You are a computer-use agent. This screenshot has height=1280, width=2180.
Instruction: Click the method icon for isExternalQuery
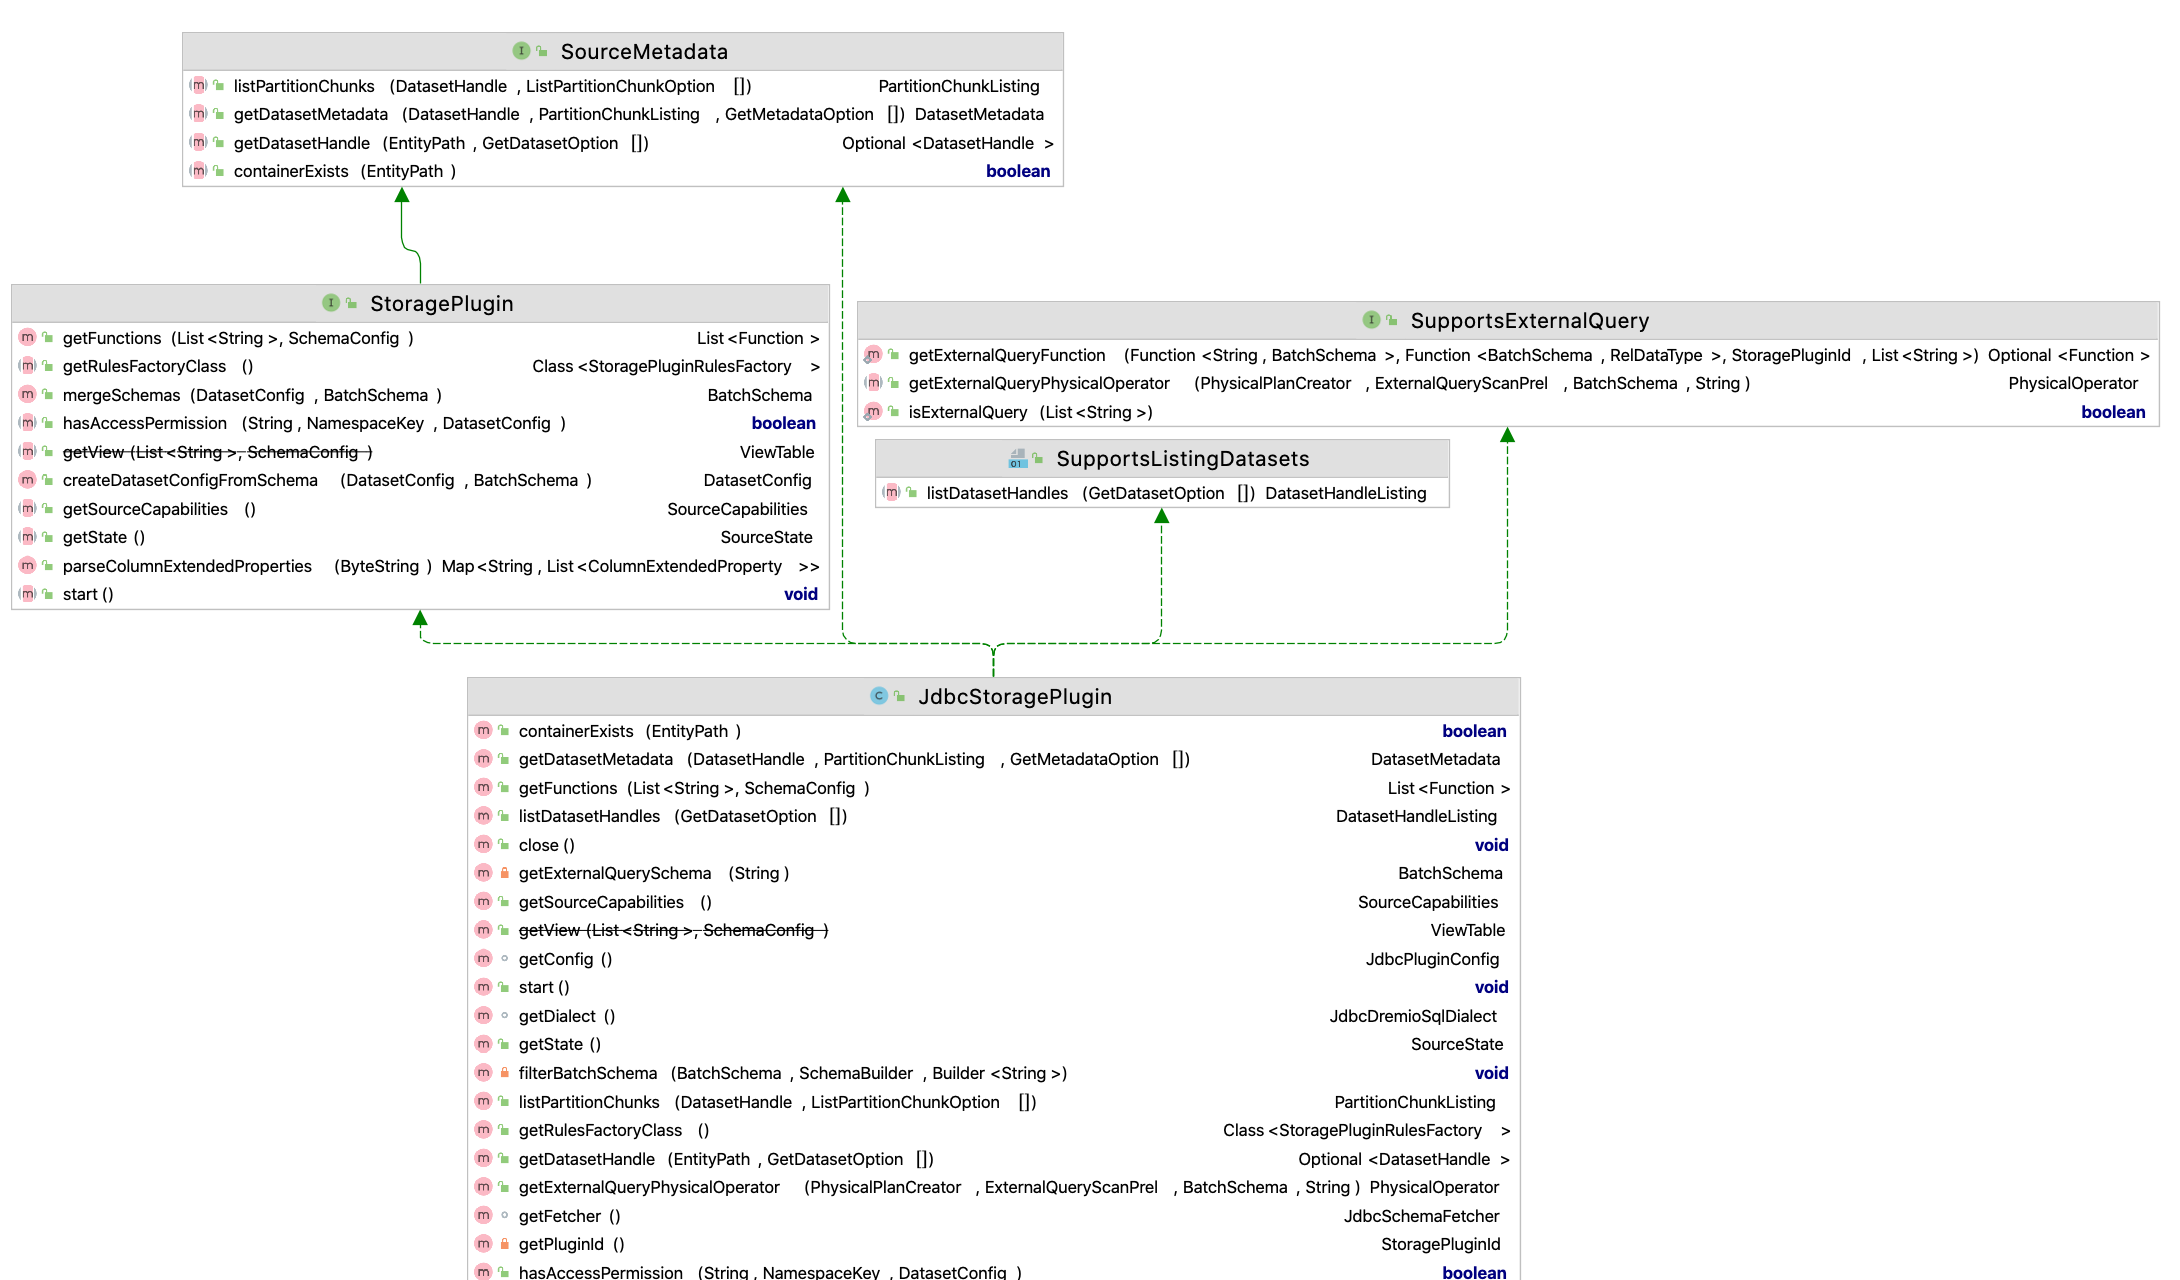[x=874, y=412]
